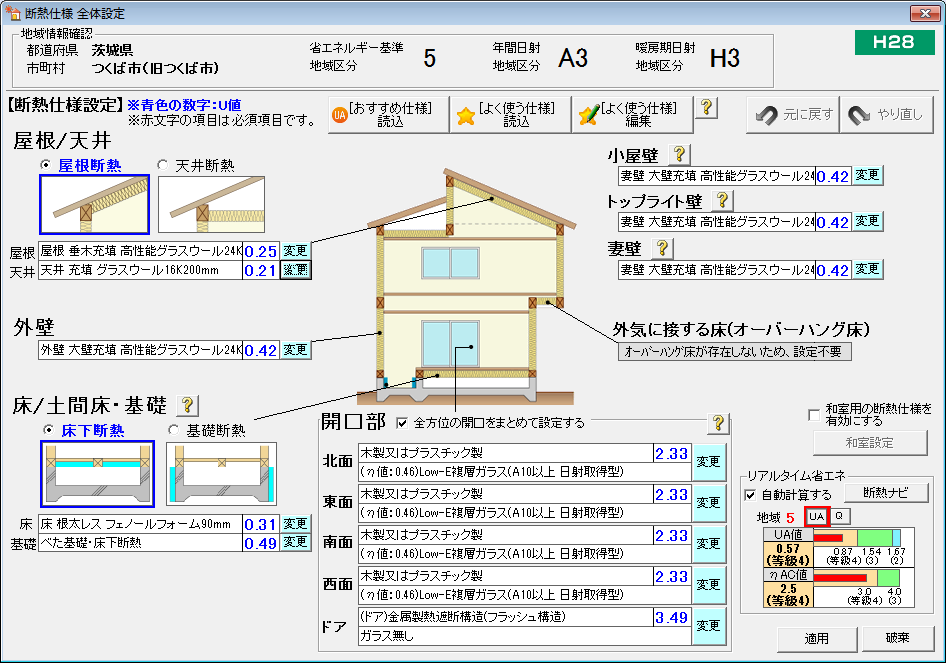Click ドア U値 3.49
The height and width of the screenshot is (663, 946).
(671, 617)
